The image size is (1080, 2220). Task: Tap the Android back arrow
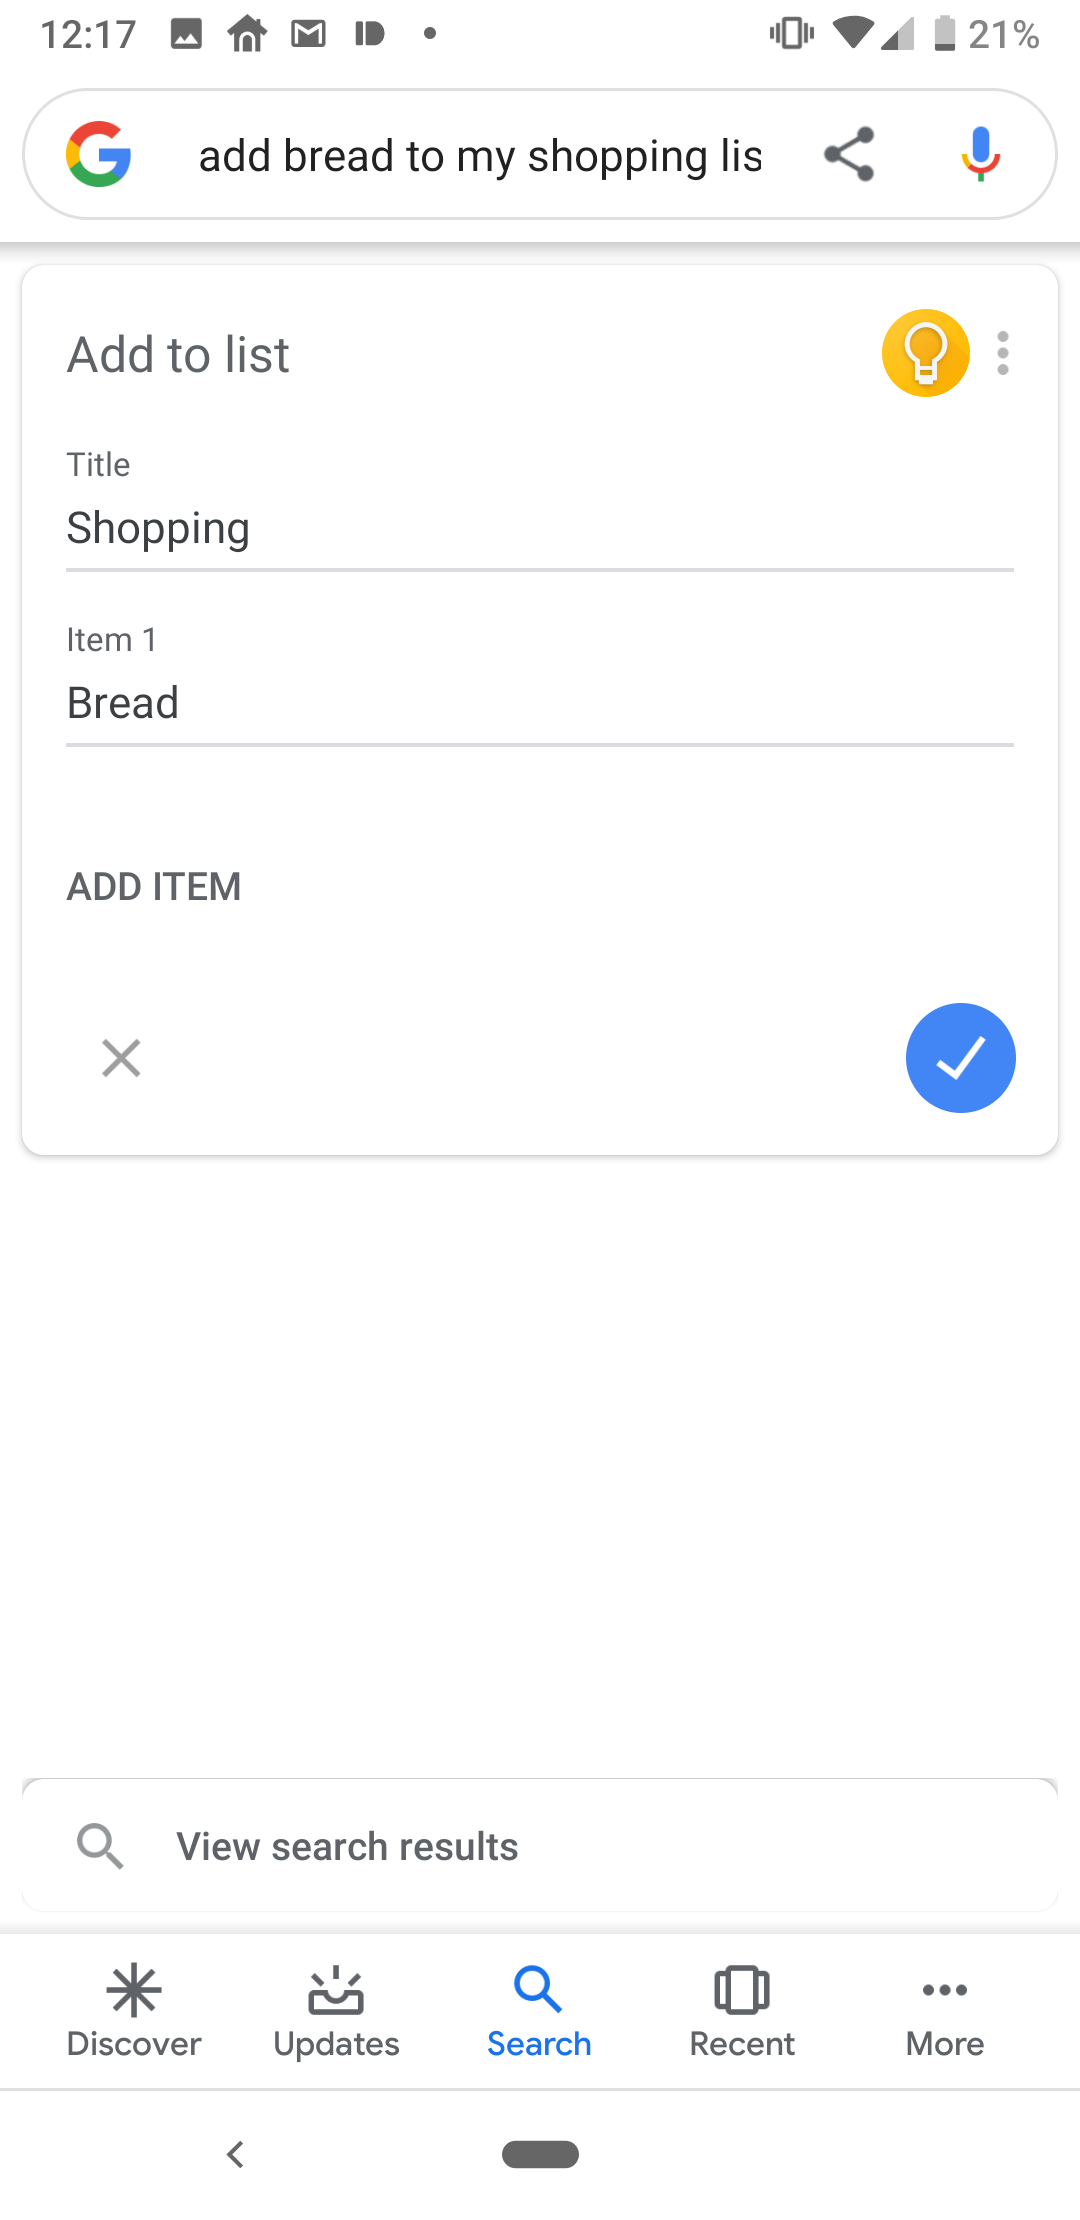point(236,2154)
